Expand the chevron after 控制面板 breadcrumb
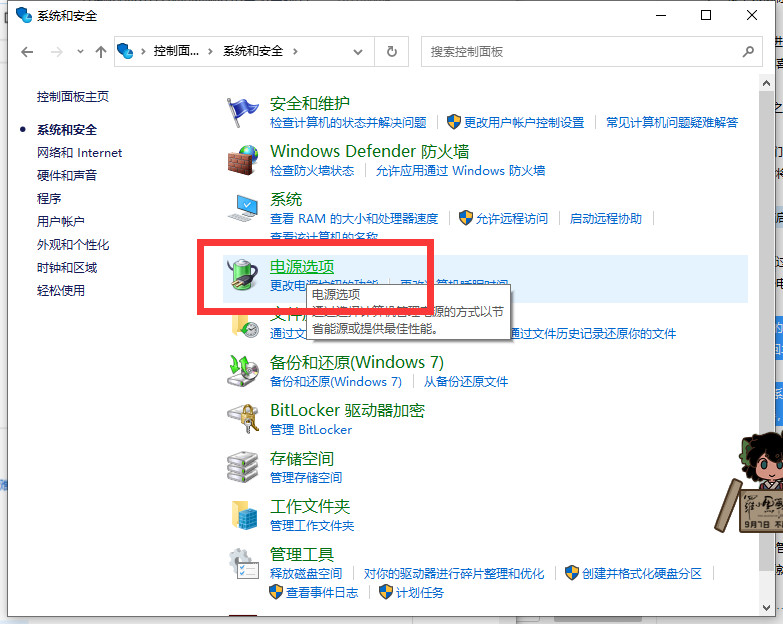 pos(211,51)
